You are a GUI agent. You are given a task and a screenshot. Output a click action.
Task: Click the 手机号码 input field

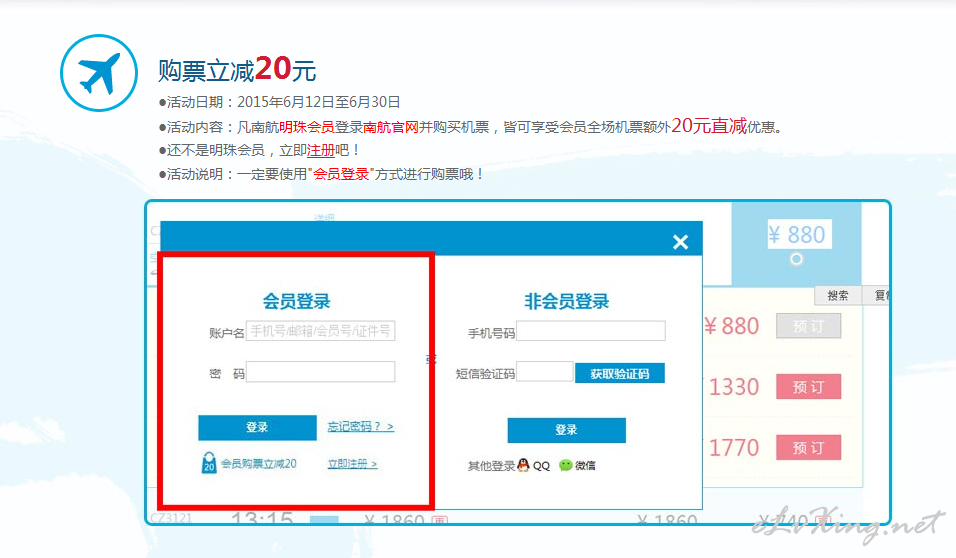point(591,331)
